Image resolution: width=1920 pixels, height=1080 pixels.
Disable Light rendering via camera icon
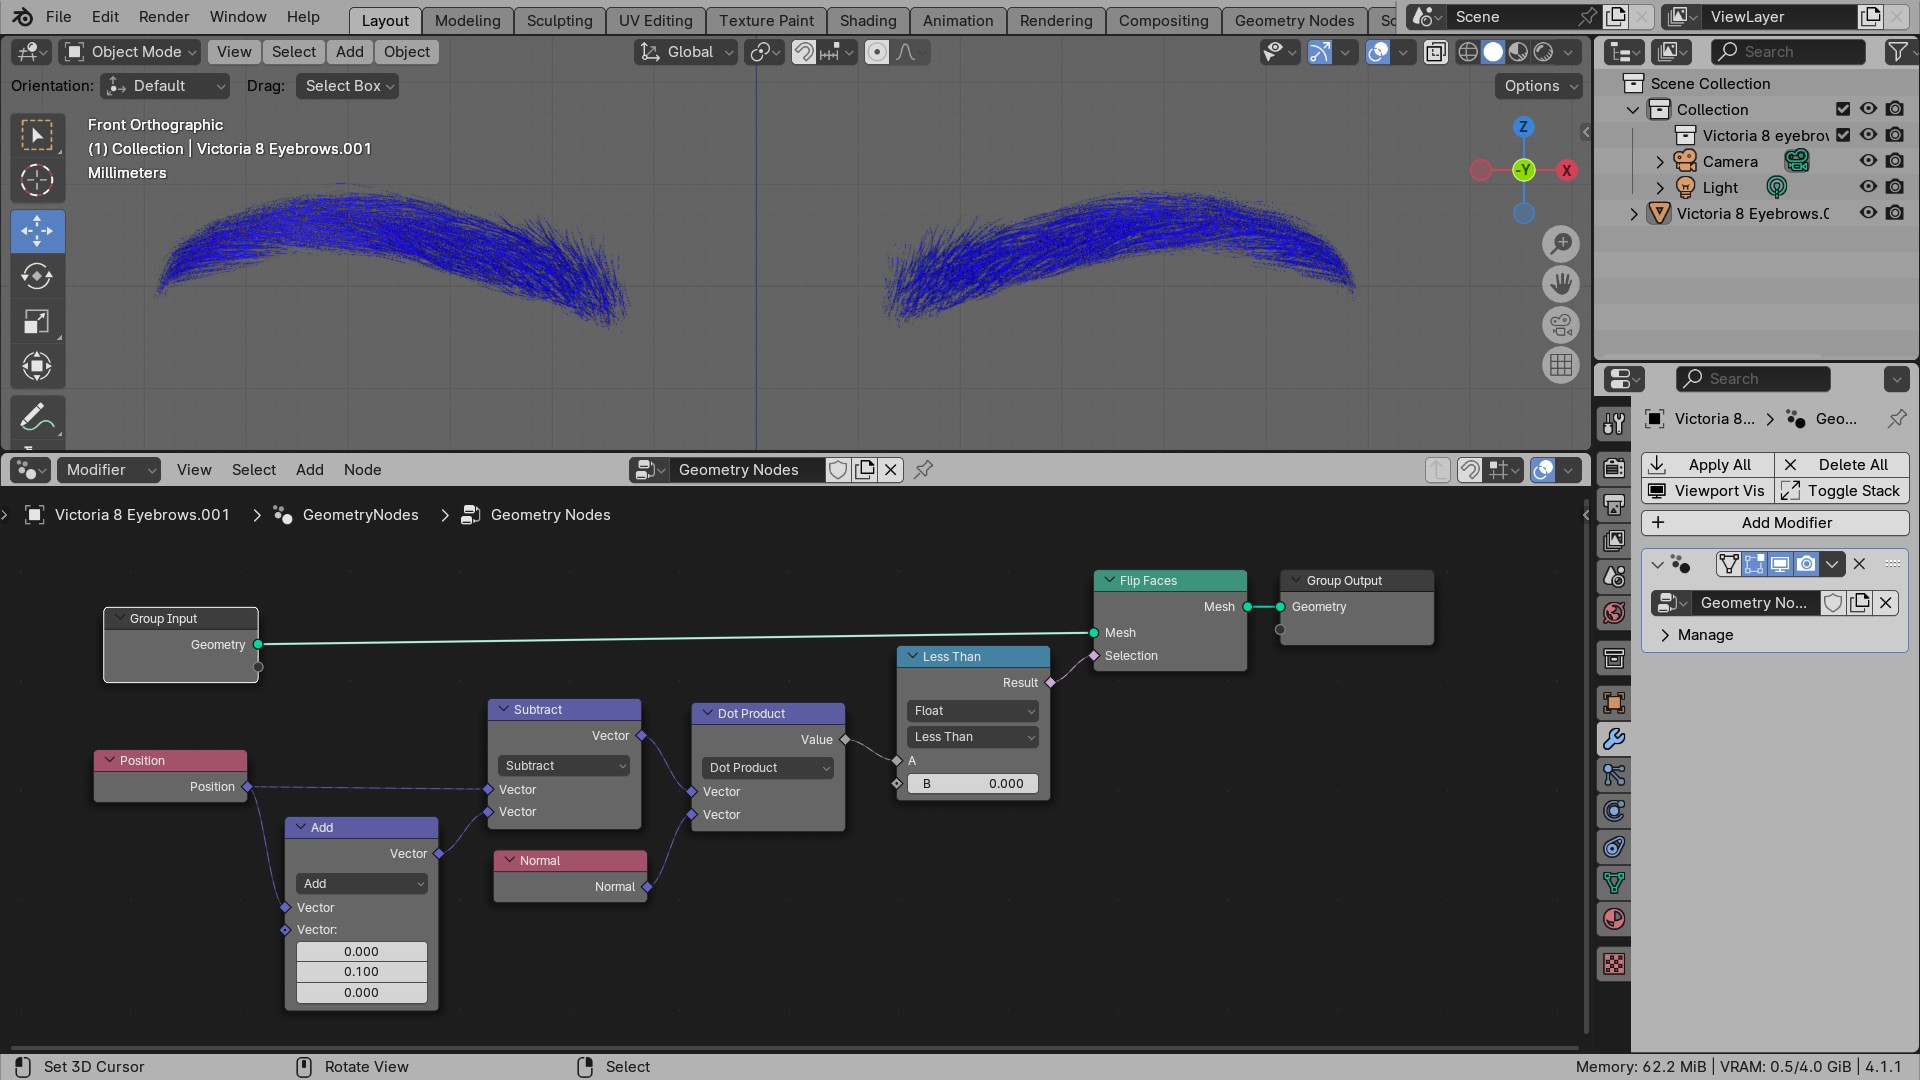click(1895, 187)
